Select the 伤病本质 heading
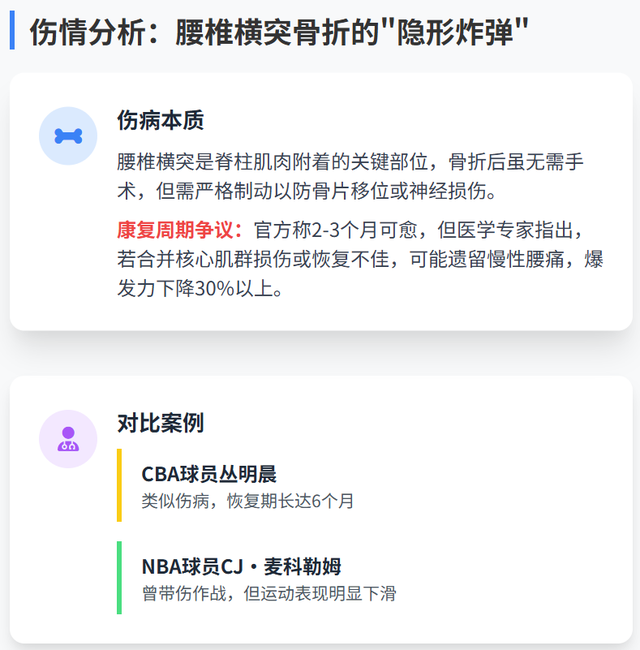Screen dimensions: 640x650 (x=160, y=121)
